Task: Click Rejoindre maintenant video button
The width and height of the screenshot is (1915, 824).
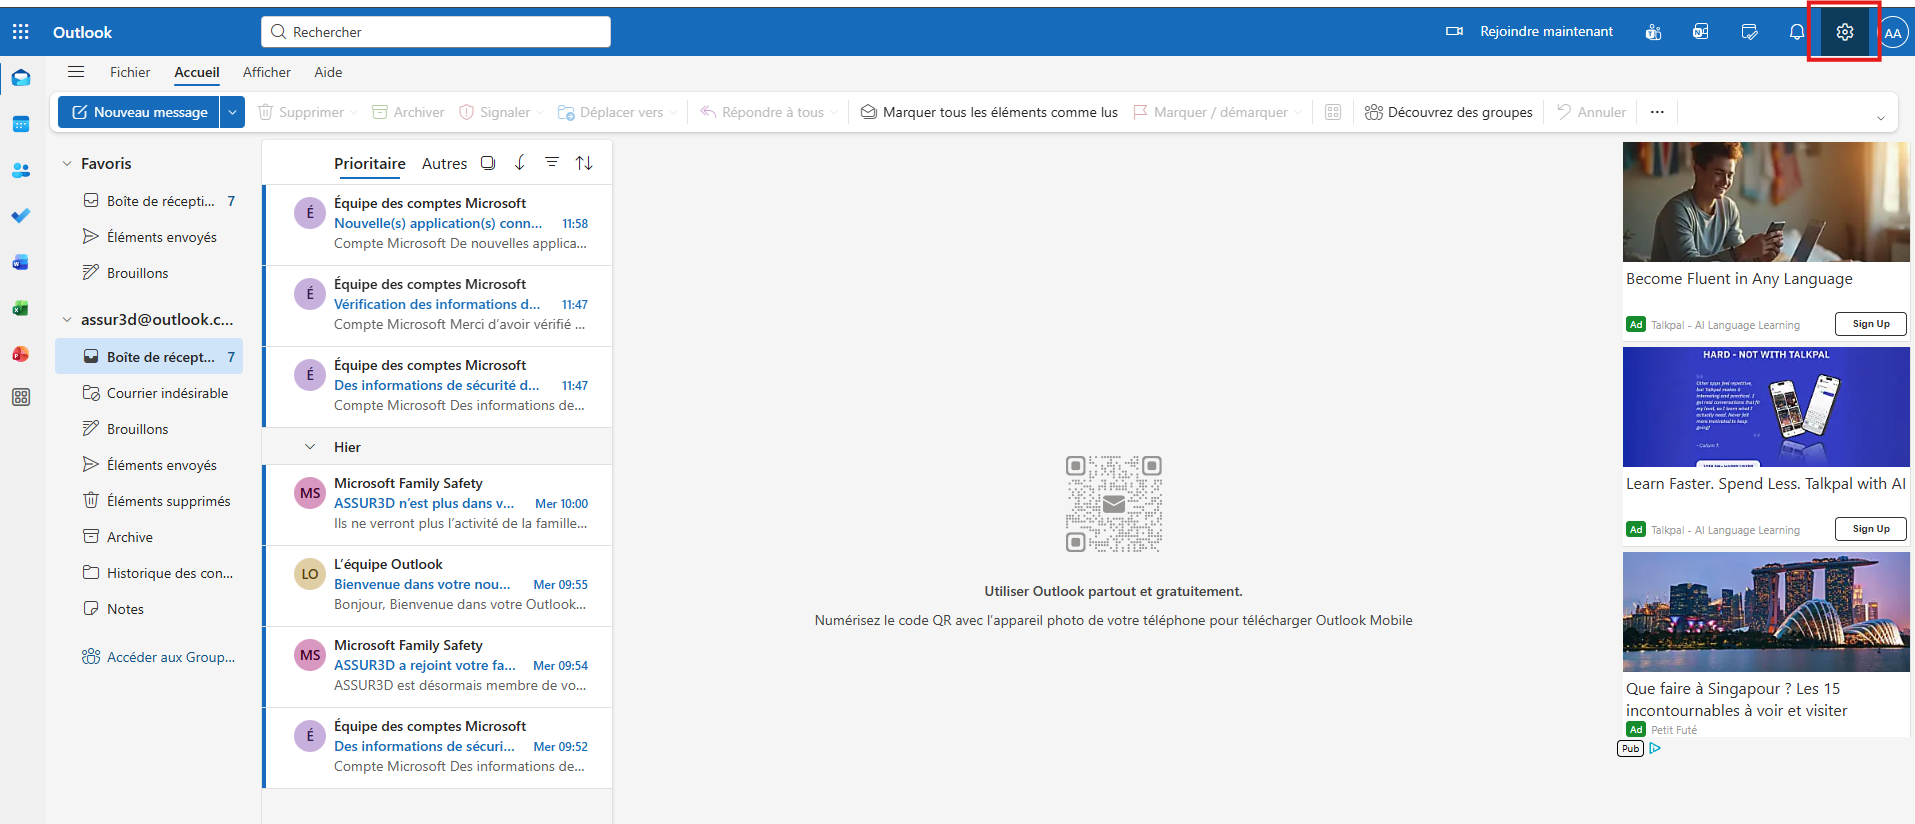Action: click(x=1530, y=32)
